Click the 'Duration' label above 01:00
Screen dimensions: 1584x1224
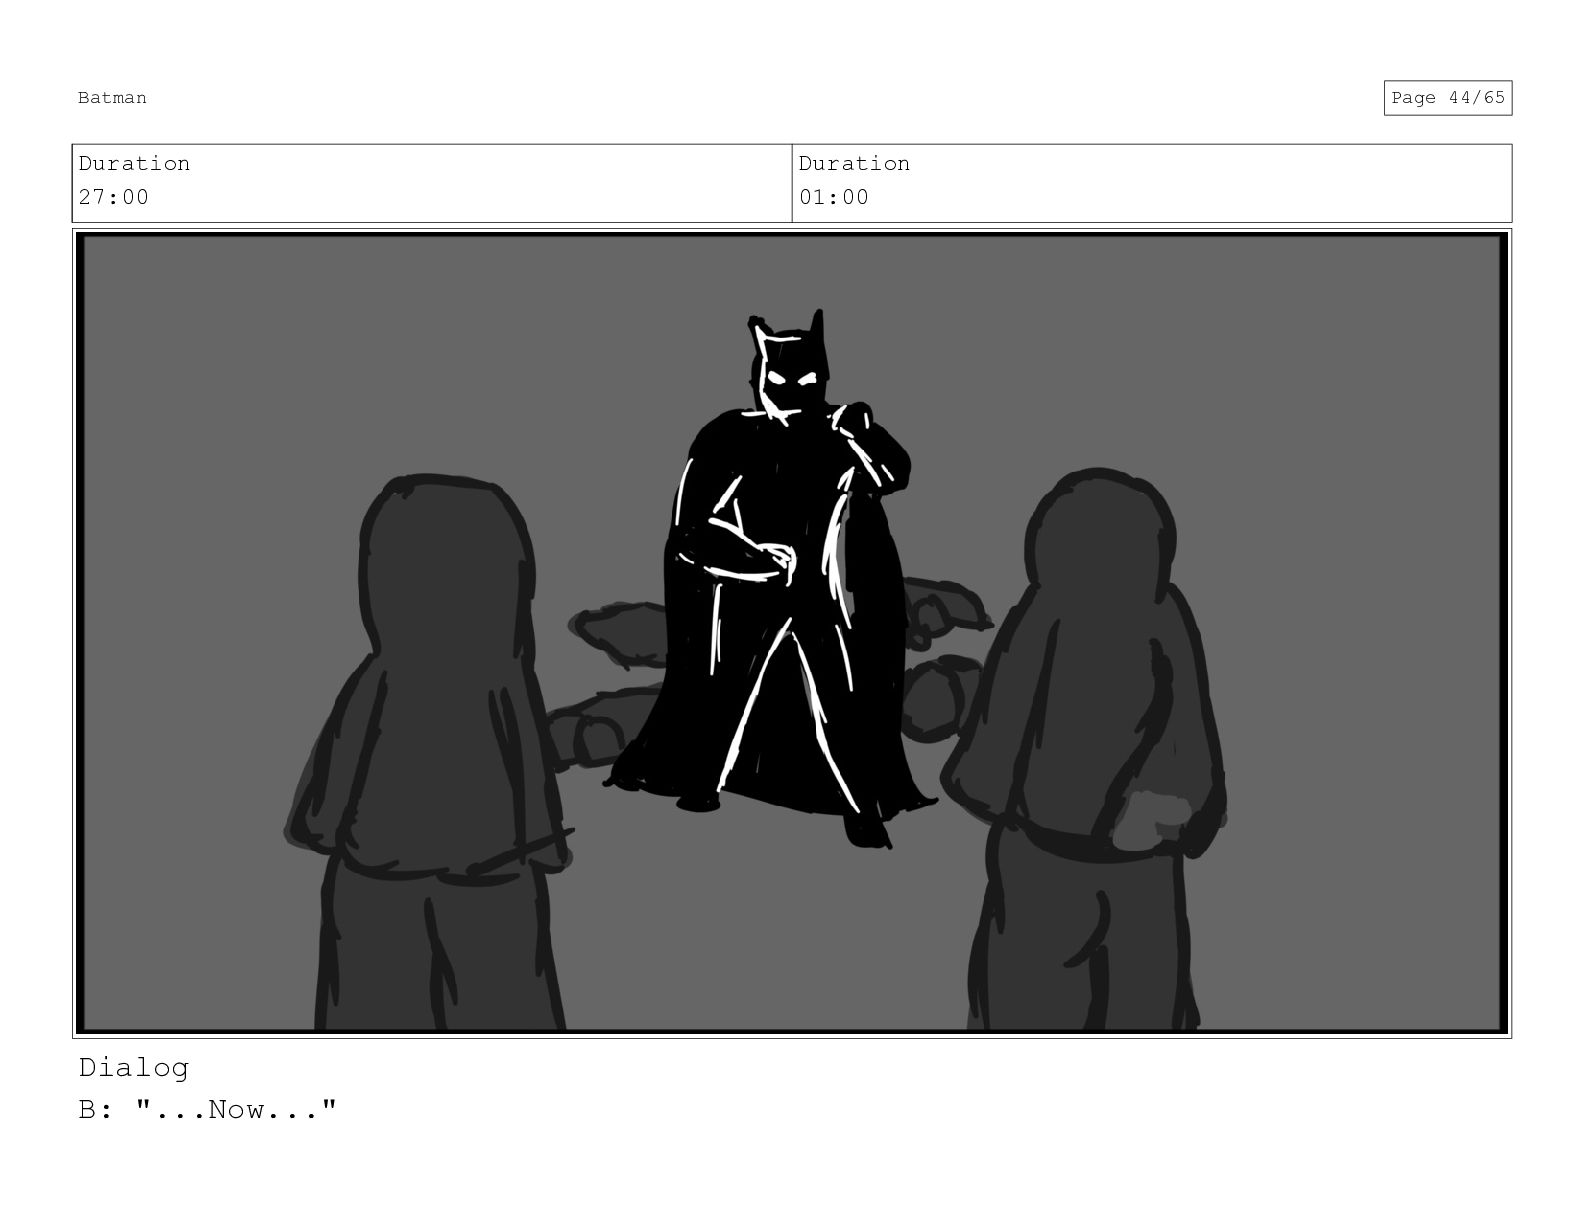click(854, 163)
